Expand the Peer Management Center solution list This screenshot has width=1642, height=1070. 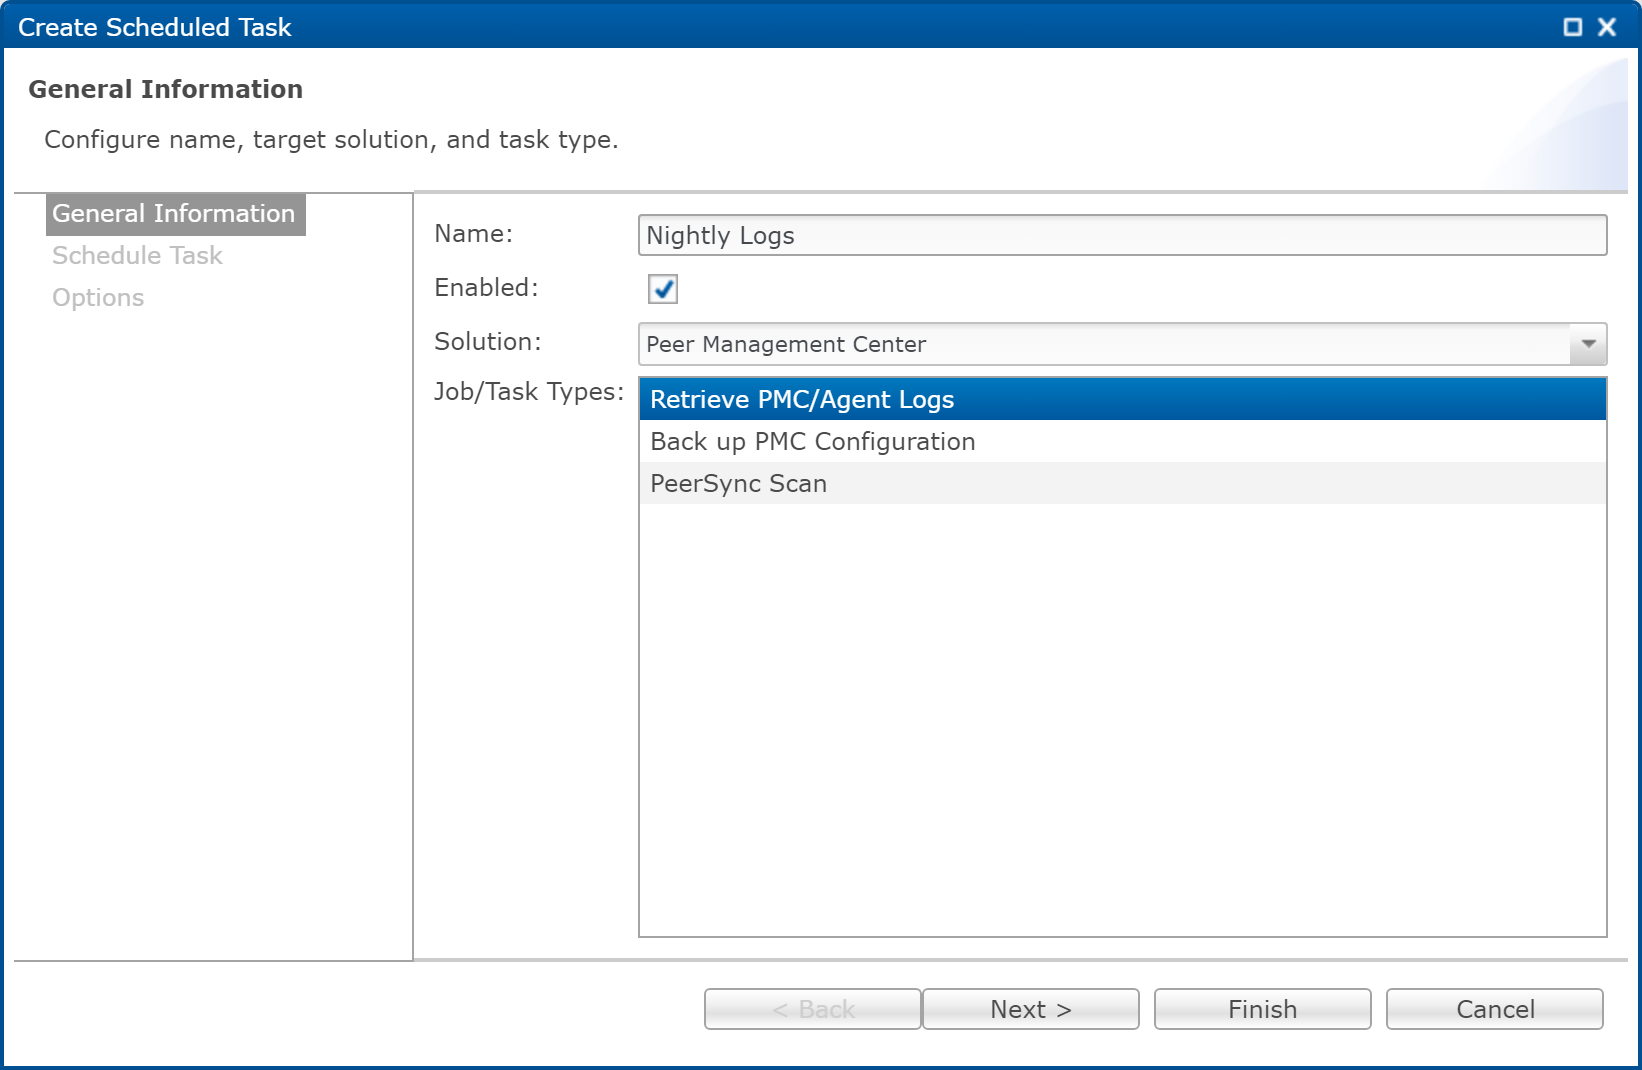tap(1586, 343)
